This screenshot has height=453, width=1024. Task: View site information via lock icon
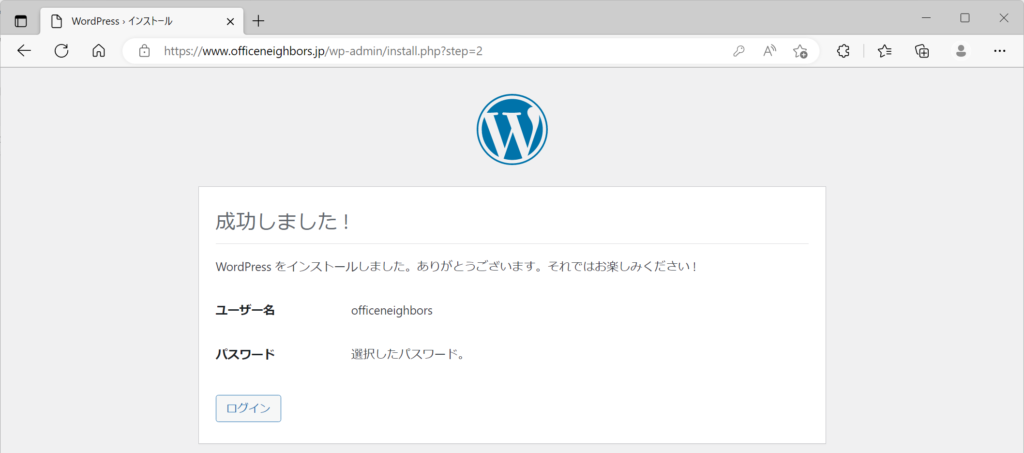144,51
